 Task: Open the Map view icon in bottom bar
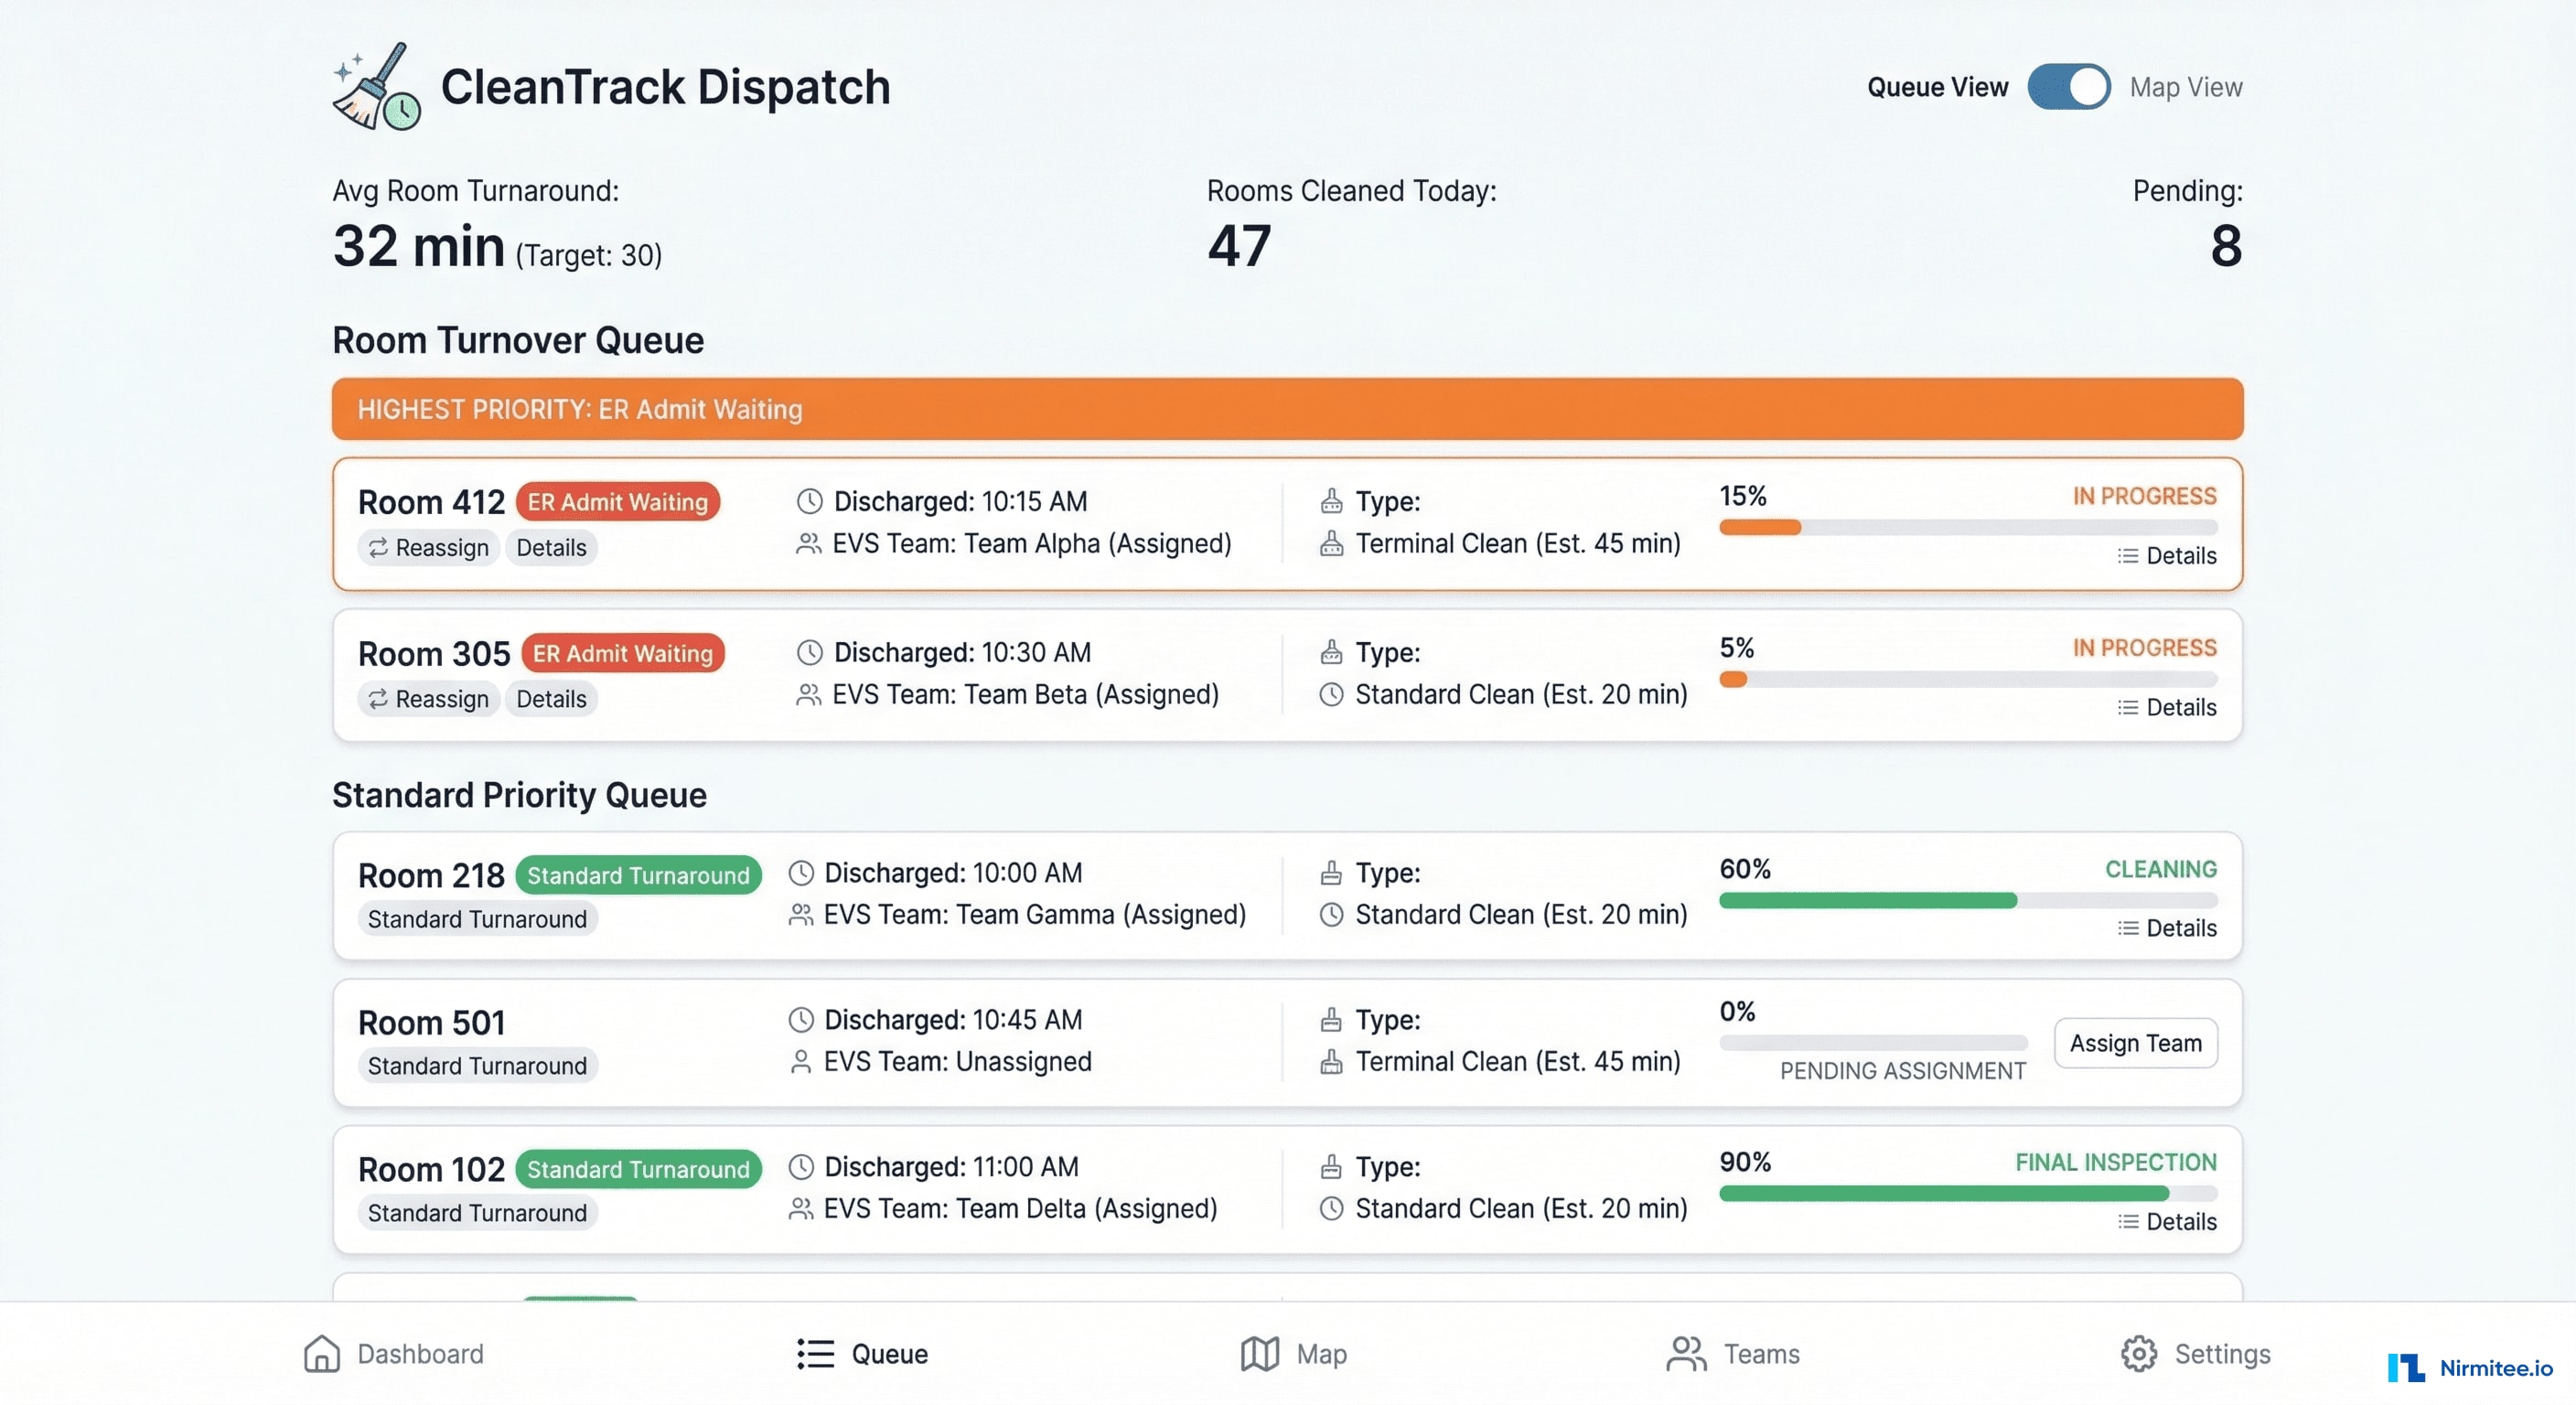coord(1259,1353)
